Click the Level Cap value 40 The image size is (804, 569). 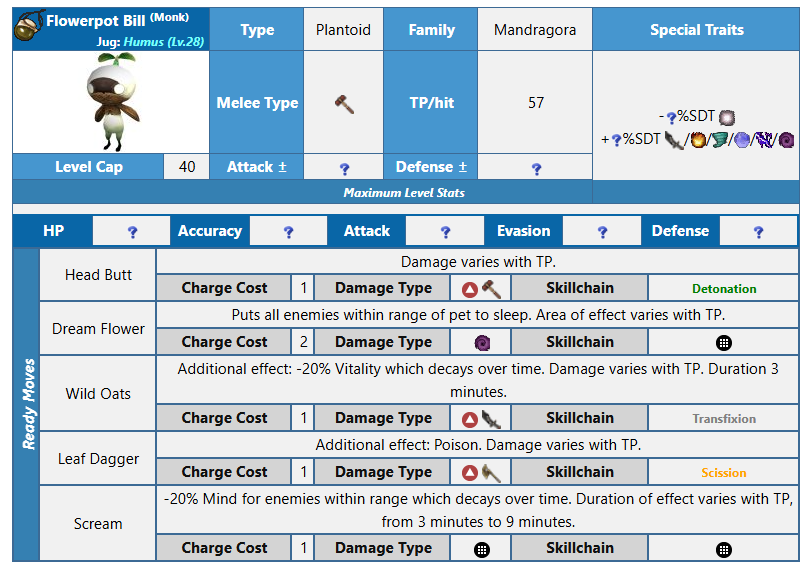[x=187, y=167]
